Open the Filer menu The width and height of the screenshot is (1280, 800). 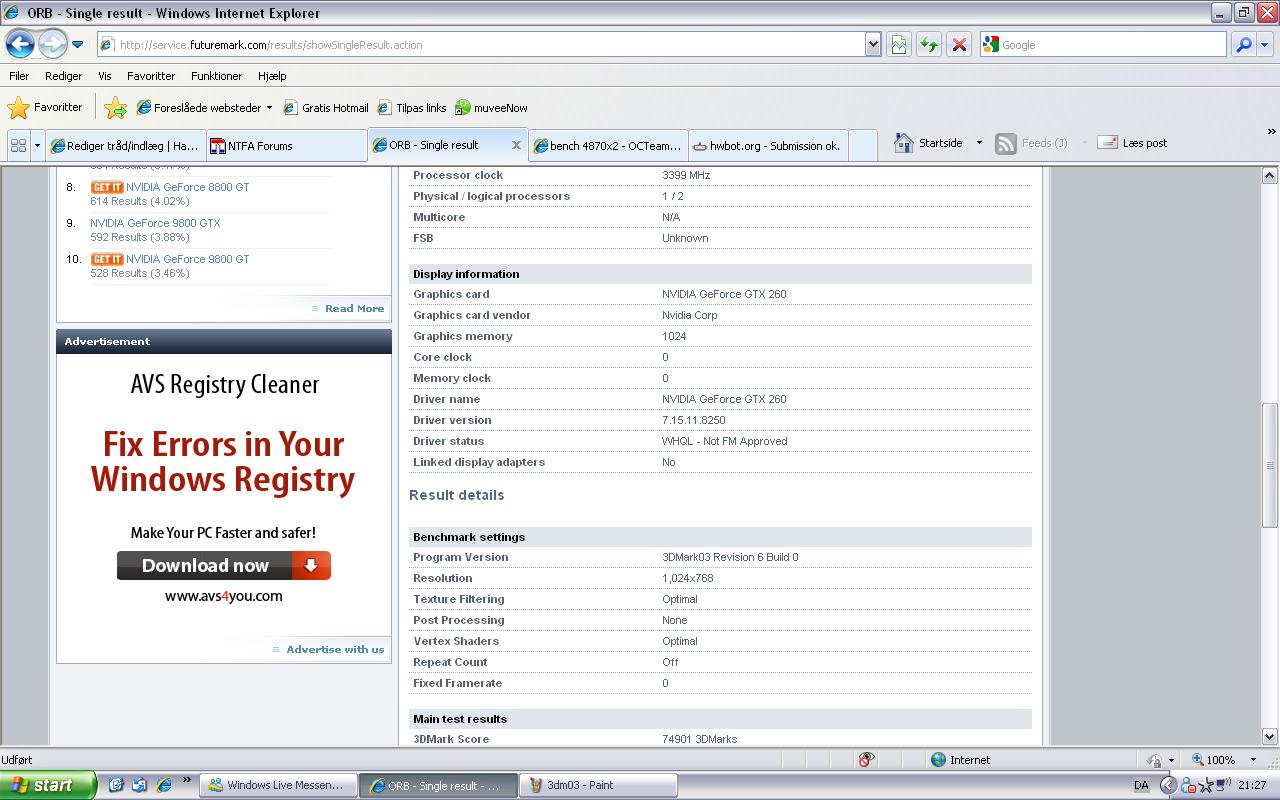(x=19, y=76)
